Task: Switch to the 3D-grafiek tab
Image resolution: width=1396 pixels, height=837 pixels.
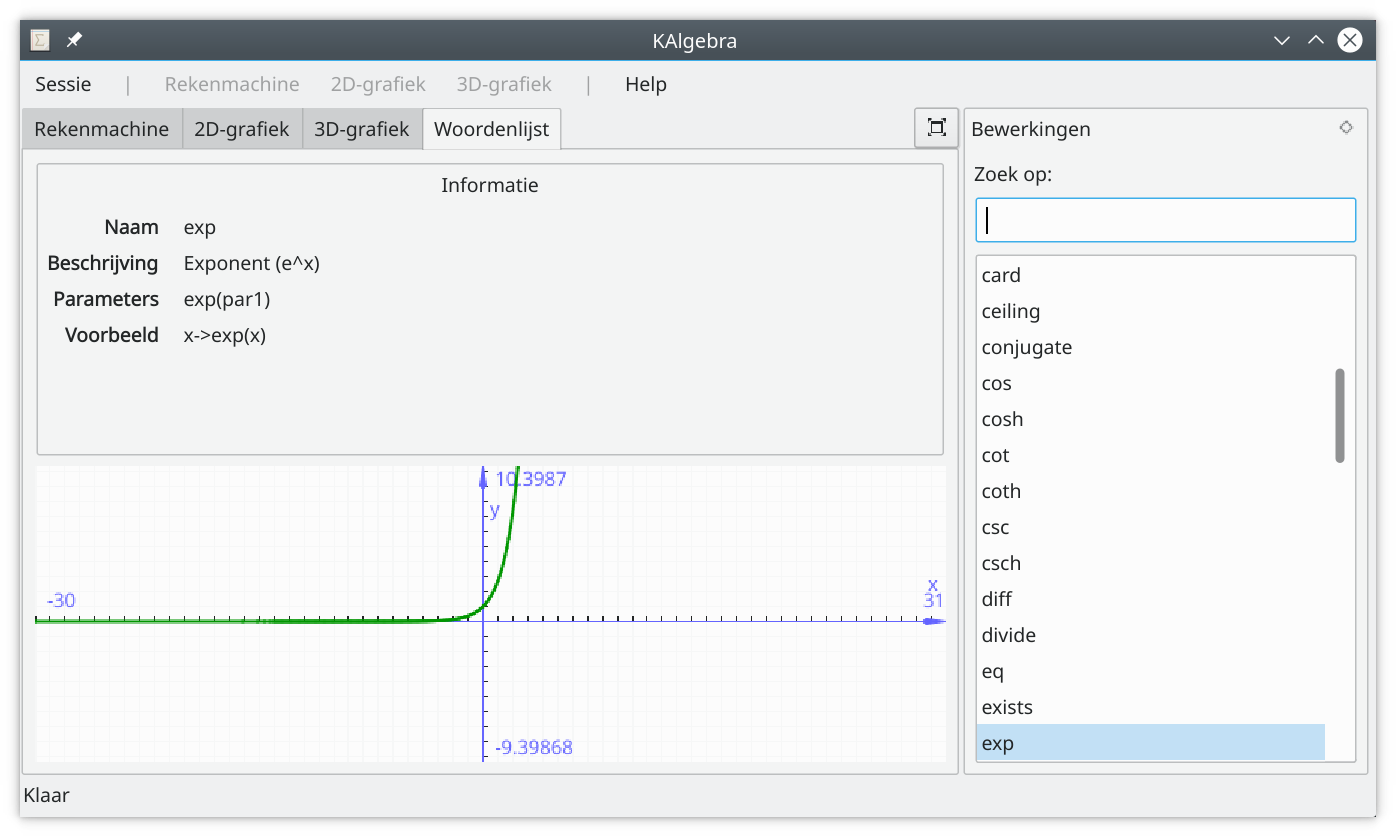Action: (362, 129)
